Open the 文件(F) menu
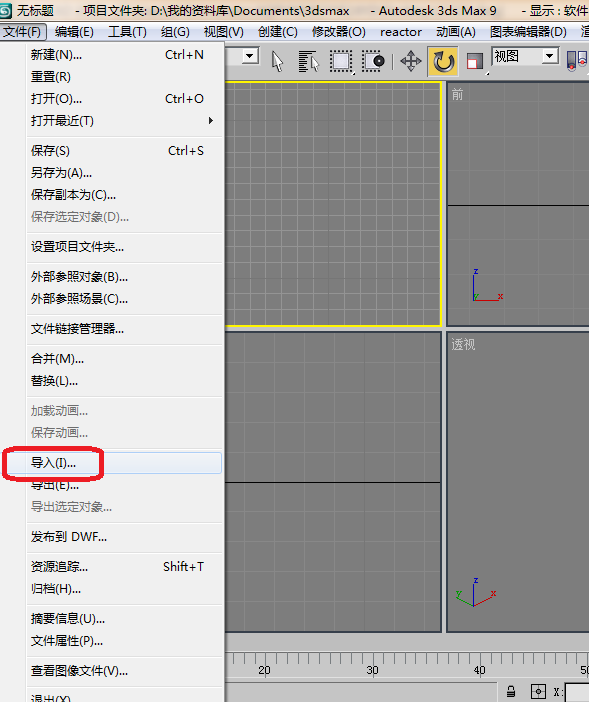Image resolution: width=589 pixels, height=702 pixels. (22, 32)
